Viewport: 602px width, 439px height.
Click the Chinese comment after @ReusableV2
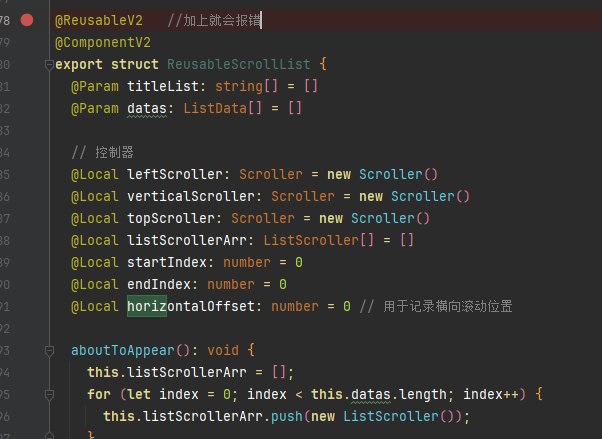point(214,19)
